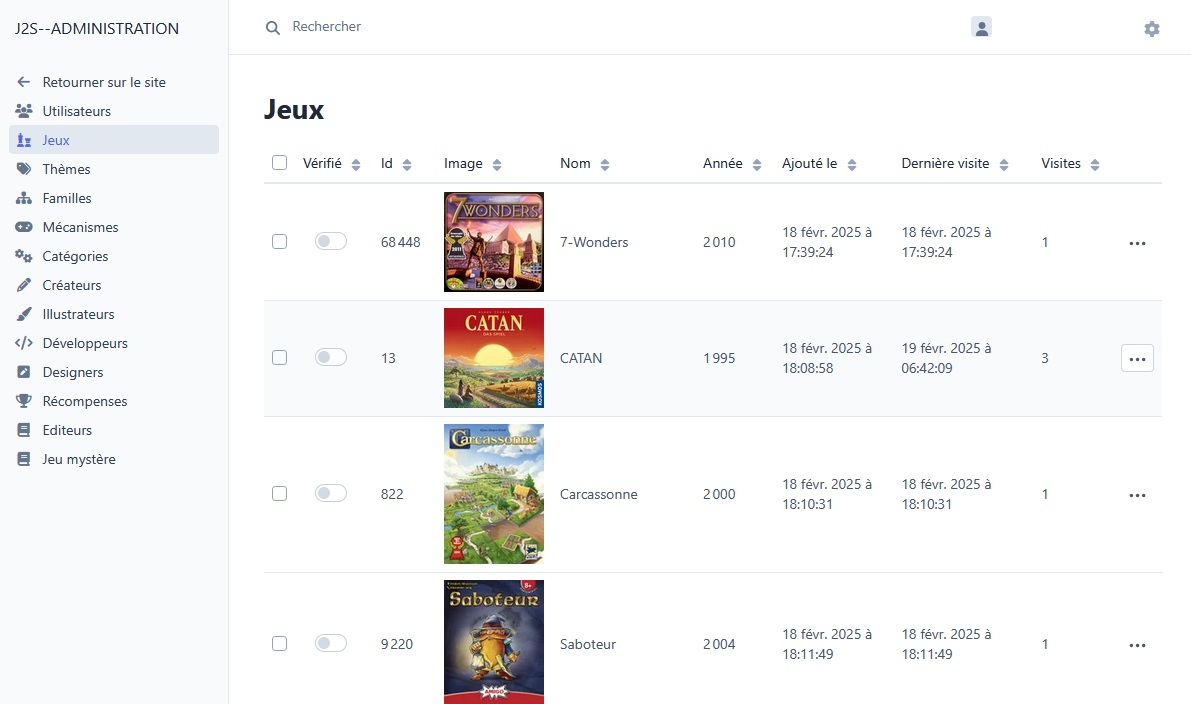This screenshot has height=704, width=1191.
Task: Select the header select-all checkbox
Action: (x=279, y=161)
